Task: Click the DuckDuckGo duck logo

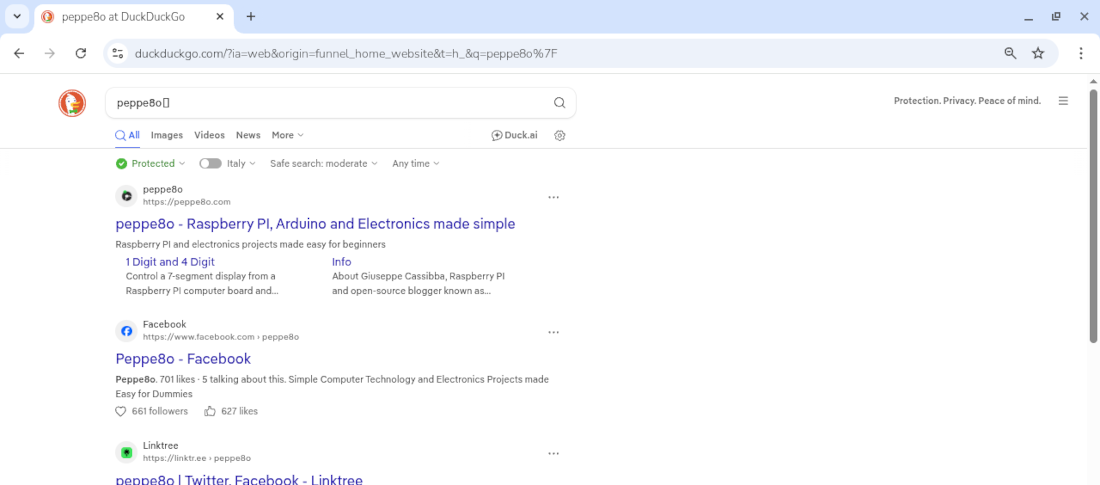Action: [x=72, y=103]
